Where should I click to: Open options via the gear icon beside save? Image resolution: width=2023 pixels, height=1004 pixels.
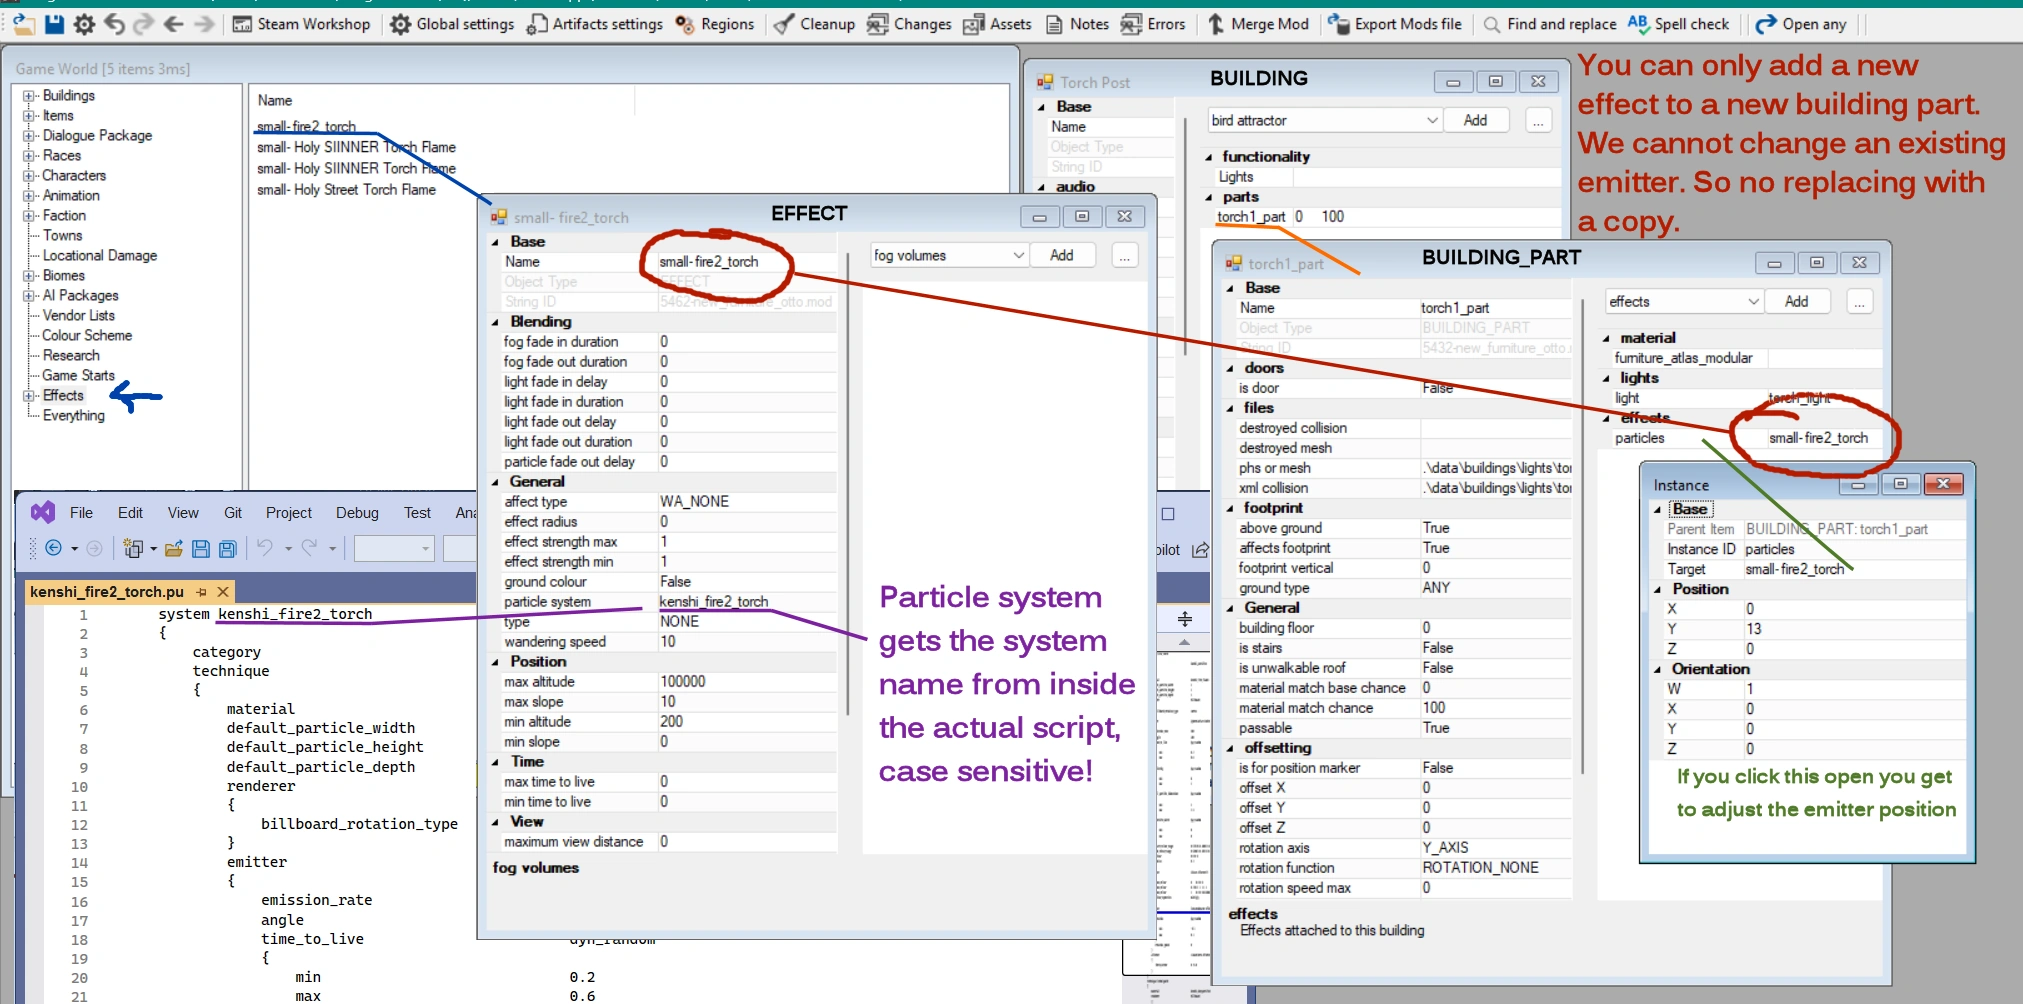pos(85,24)
